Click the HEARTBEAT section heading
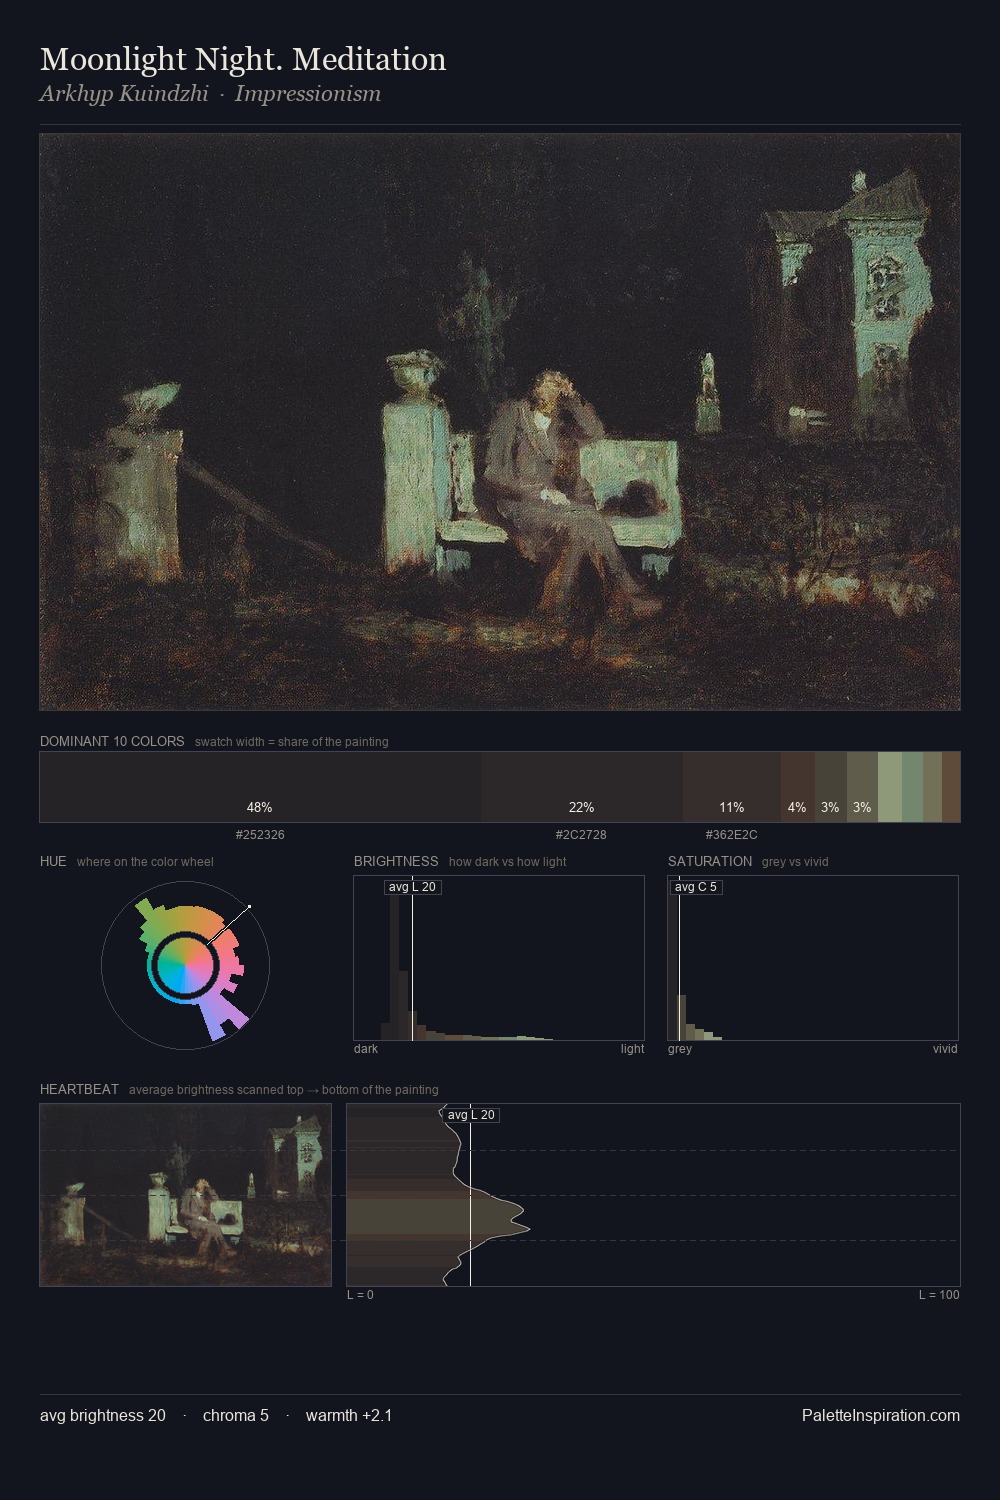 79,1090
